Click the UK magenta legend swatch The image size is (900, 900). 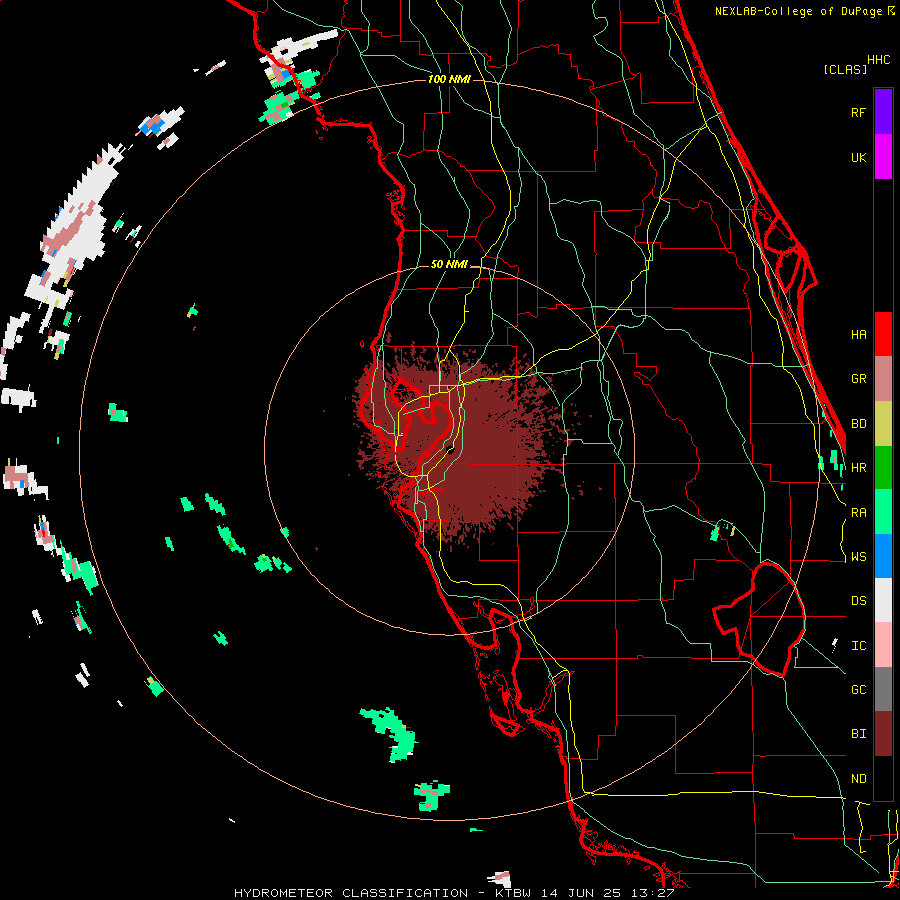coord(883,157)
